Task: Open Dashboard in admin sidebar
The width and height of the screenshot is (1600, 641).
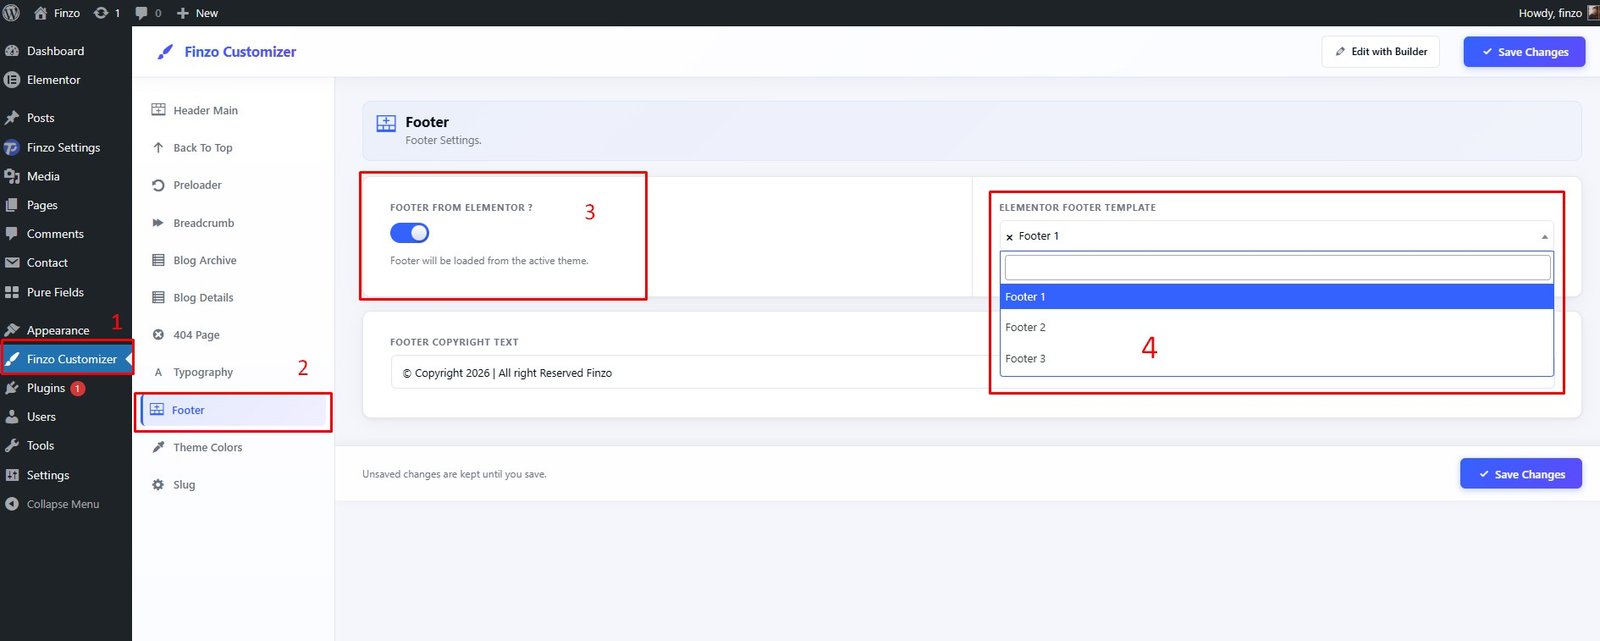Action: coord(55,51)
